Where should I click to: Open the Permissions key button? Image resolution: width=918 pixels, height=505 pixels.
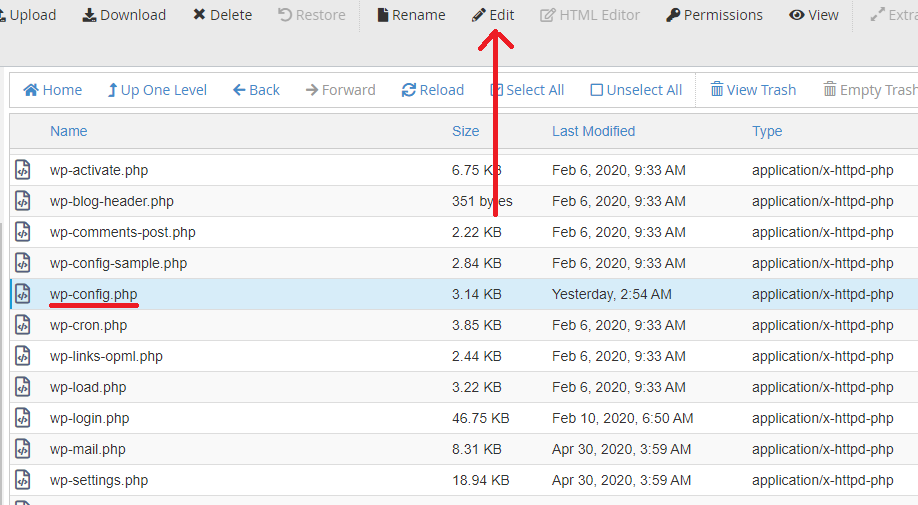pos(714,15)
